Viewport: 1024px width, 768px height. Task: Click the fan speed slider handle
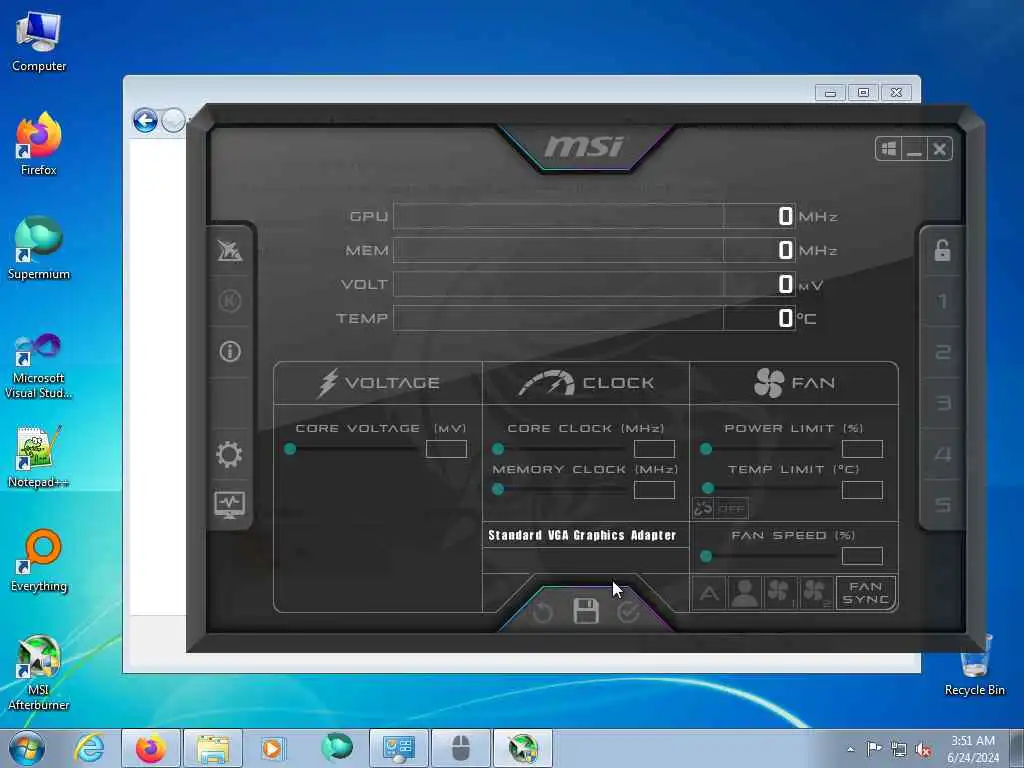pyautogui.click(x=706, y=556)
